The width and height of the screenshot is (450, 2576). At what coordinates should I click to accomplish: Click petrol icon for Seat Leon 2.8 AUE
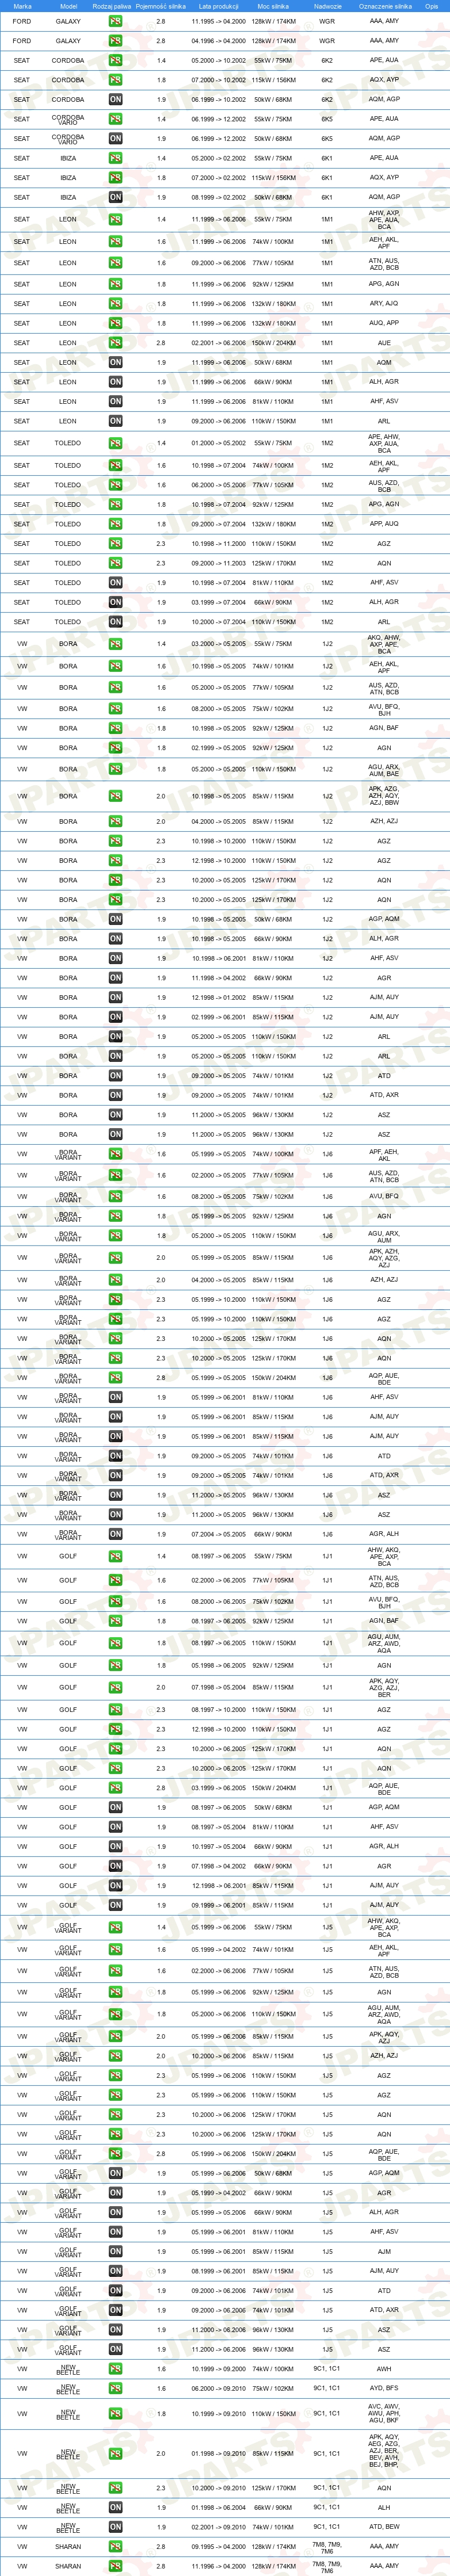(116, 343)
